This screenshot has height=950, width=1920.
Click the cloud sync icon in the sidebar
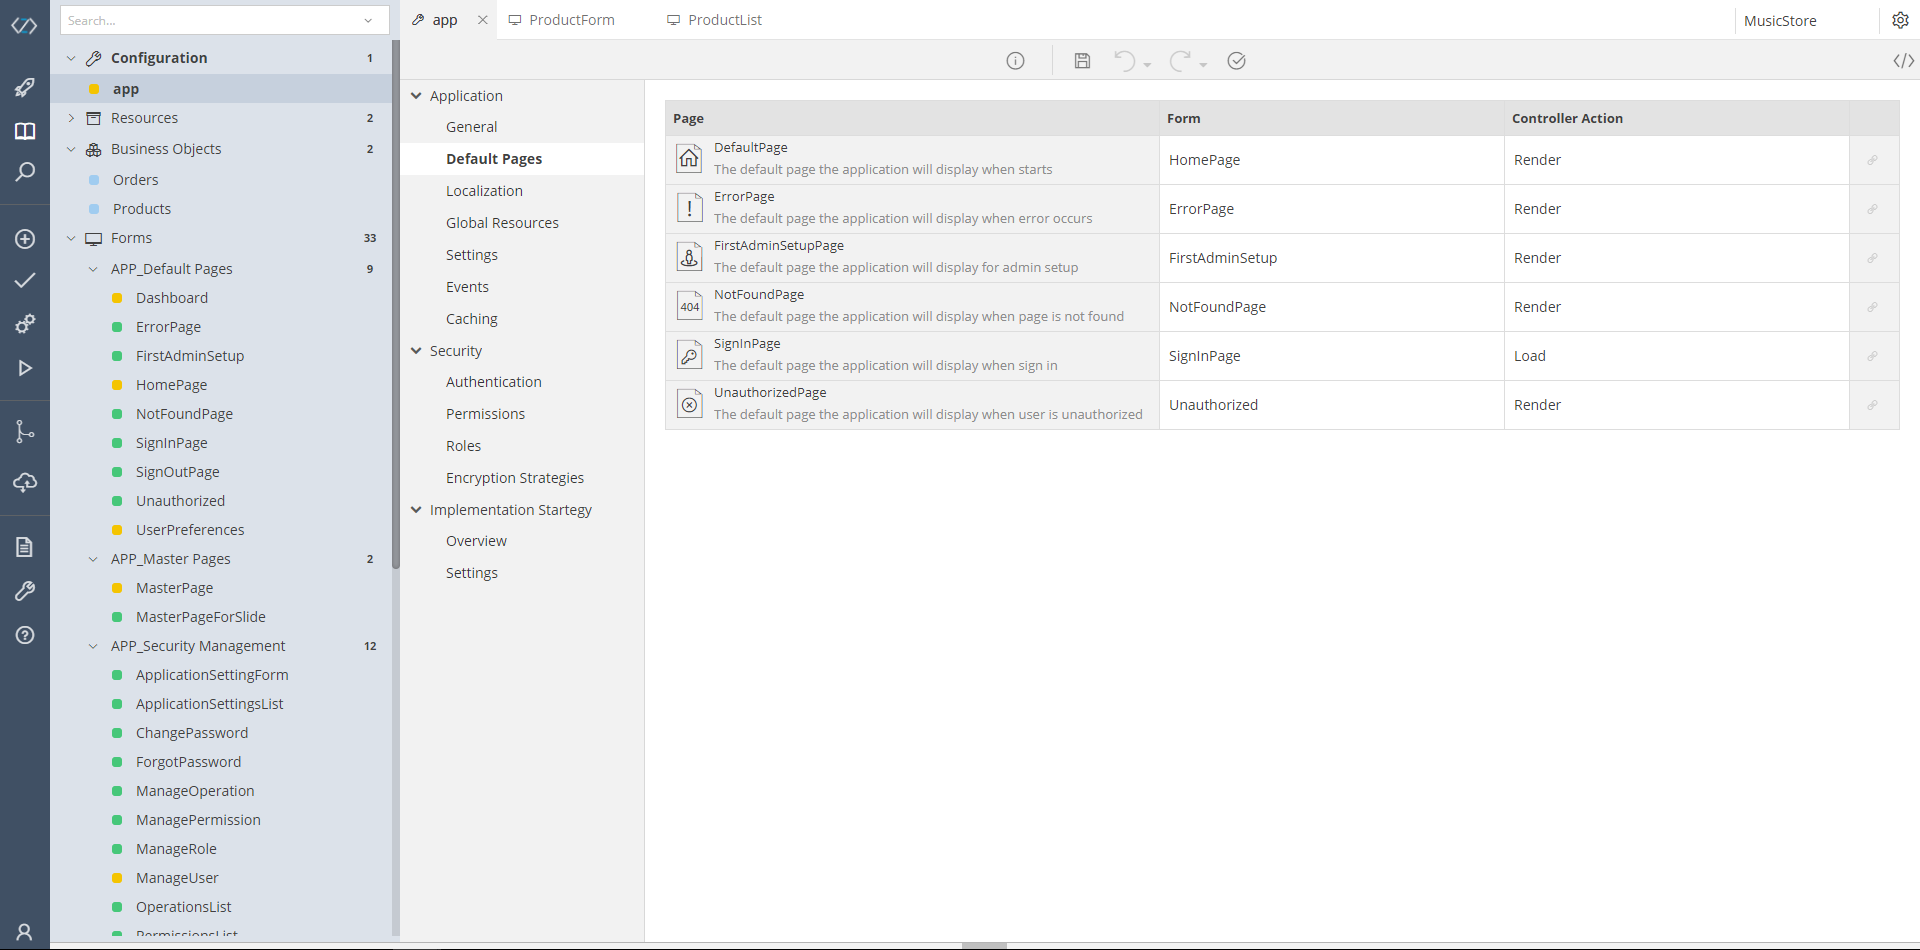(25, 484)
